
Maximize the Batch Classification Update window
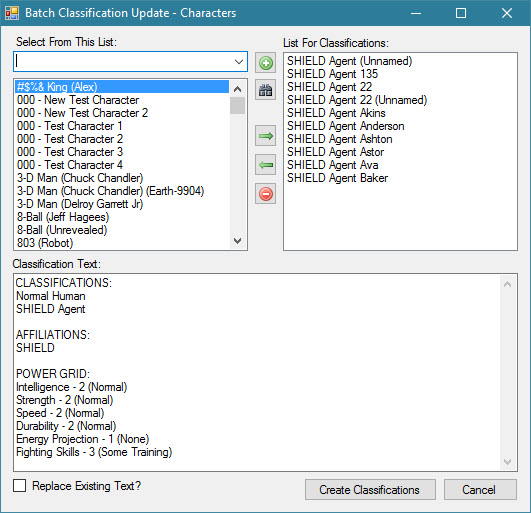pyautogui.click(x=461, y=13)
